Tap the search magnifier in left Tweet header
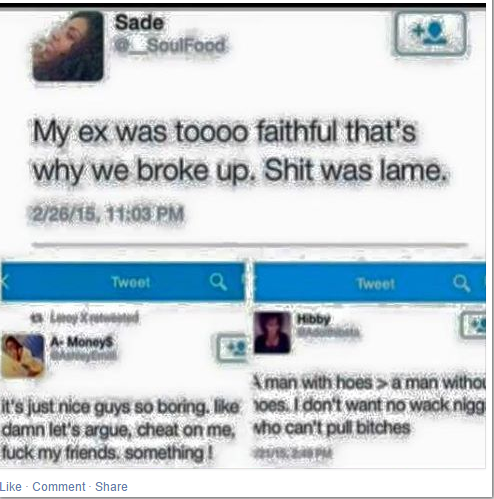 [x=218, y=282]
